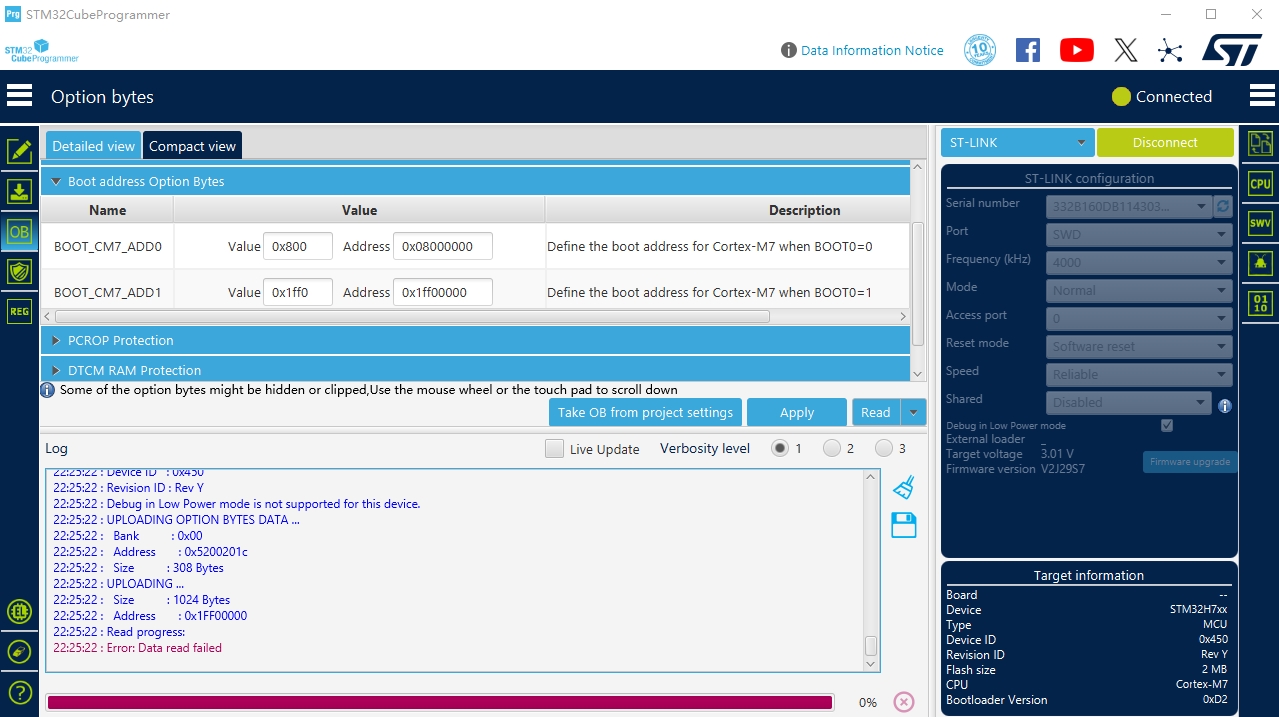This screenshot has height=717, width=1279.
Task: Open the Serial number dropdown
Action: (1129, 207)
